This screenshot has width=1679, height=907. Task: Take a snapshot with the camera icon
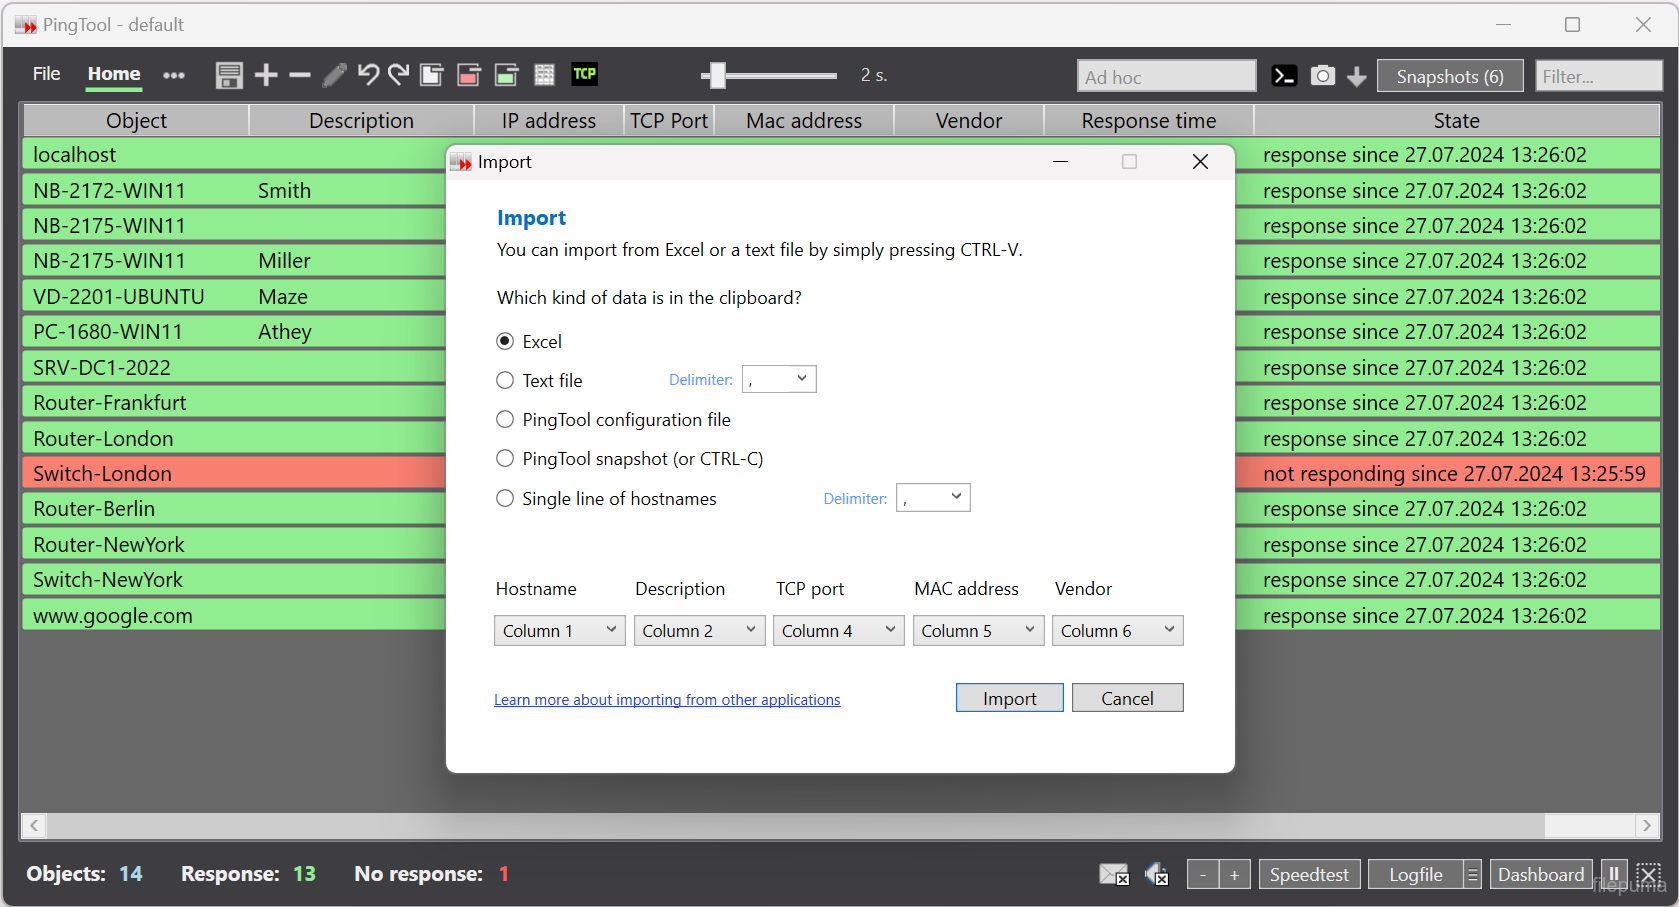[x=1322, y=76]
